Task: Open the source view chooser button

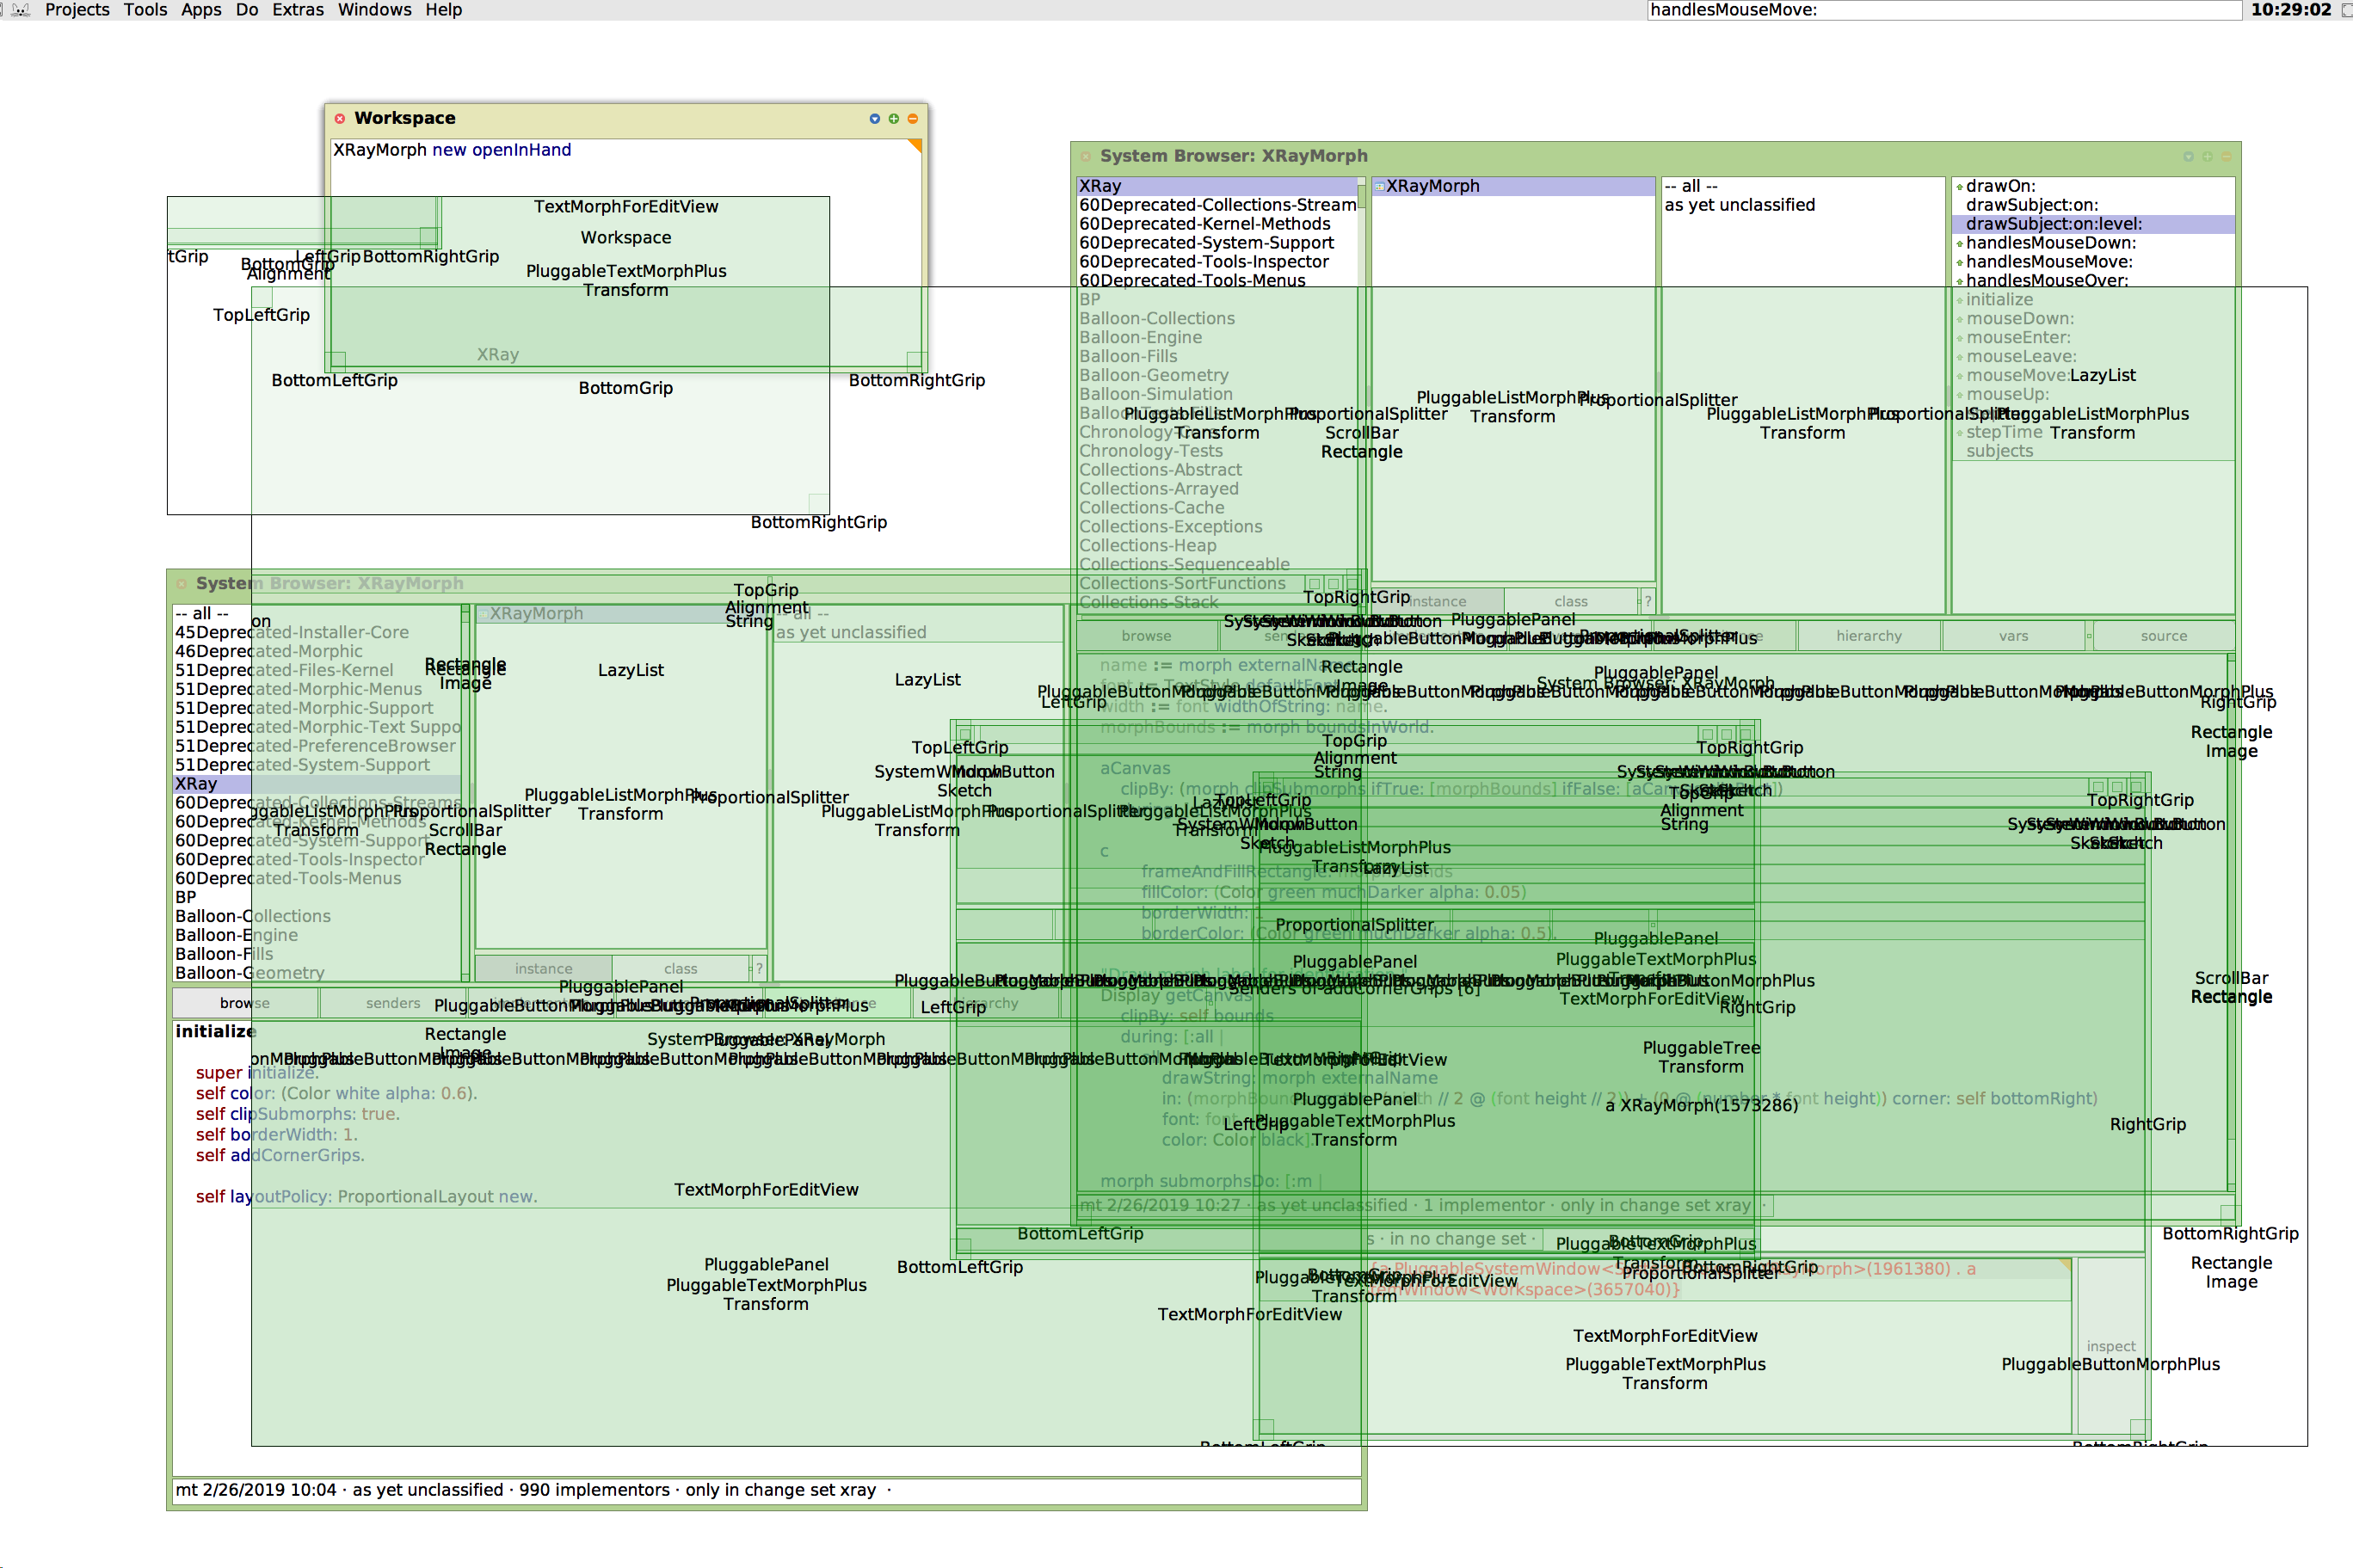Action: [2163, 636]
